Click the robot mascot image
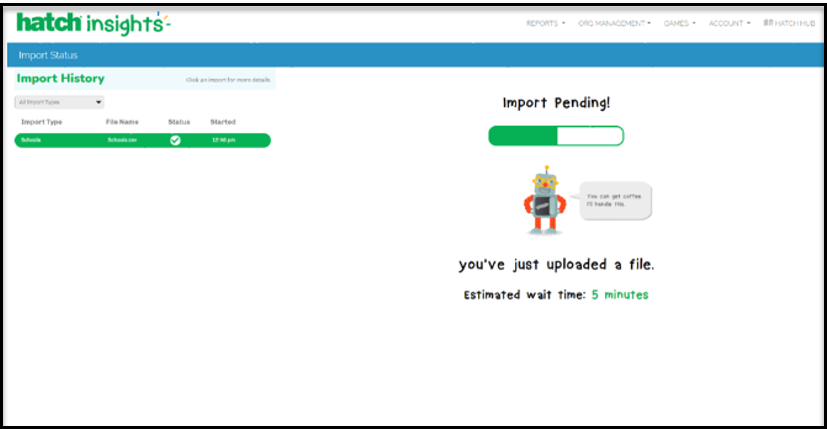The width and height of the screenshot is (827, 429). [x=544, y=200]
